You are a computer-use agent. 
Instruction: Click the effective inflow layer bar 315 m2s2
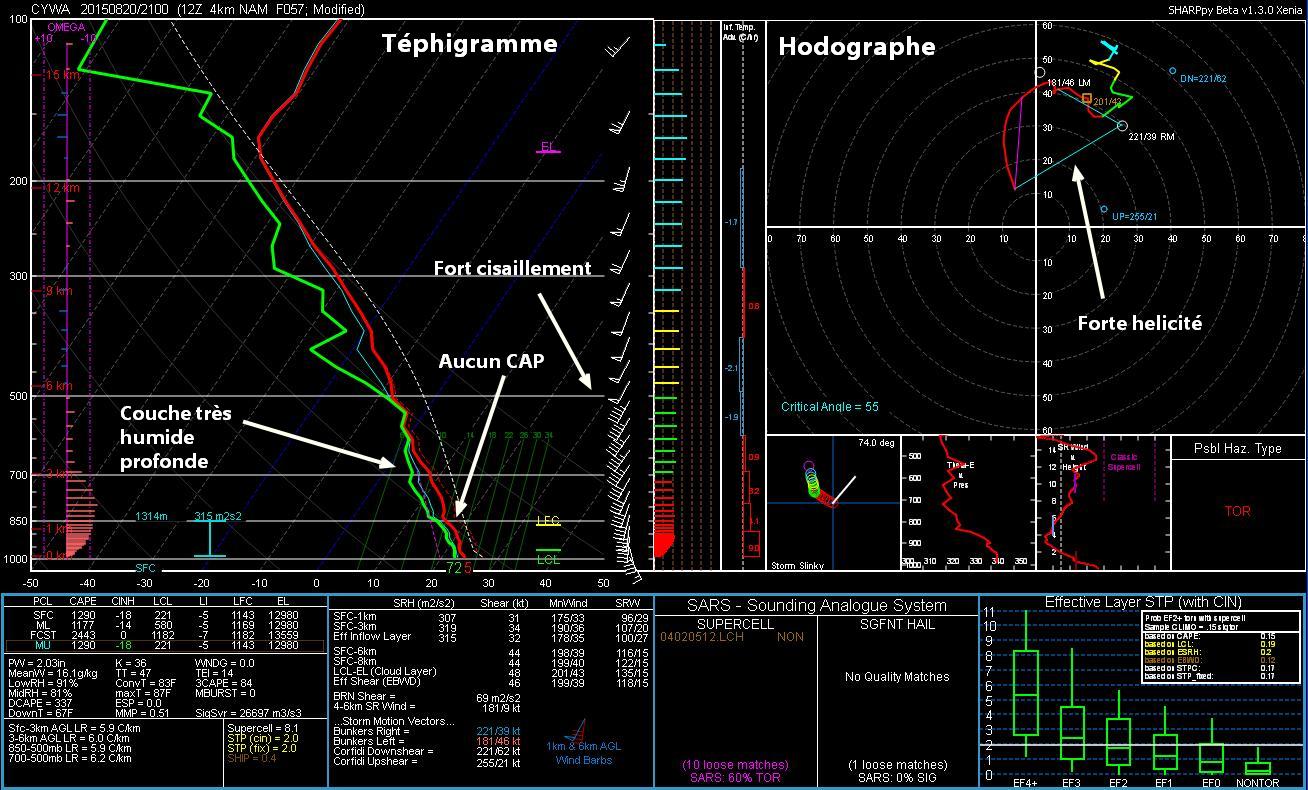pyautogui.click(x=210, y=538)
